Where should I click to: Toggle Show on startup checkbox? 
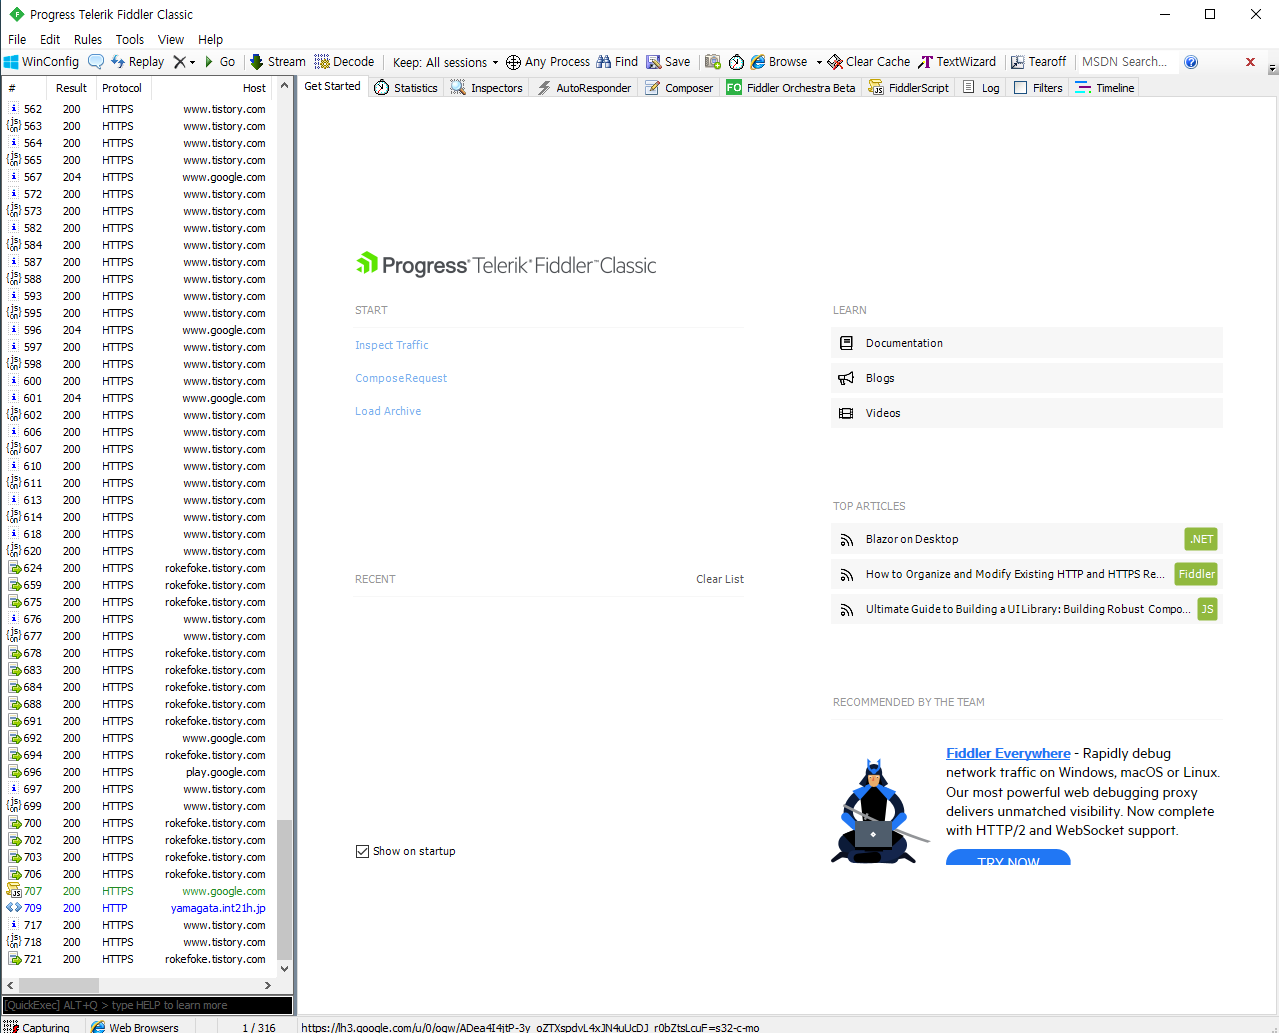pos(362,852)
